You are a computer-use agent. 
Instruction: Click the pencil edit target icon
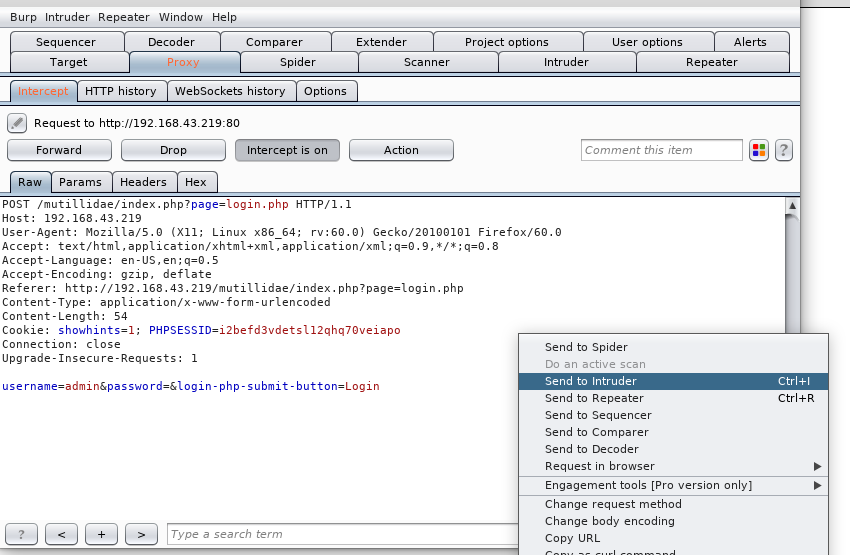[x=17, y=123]
